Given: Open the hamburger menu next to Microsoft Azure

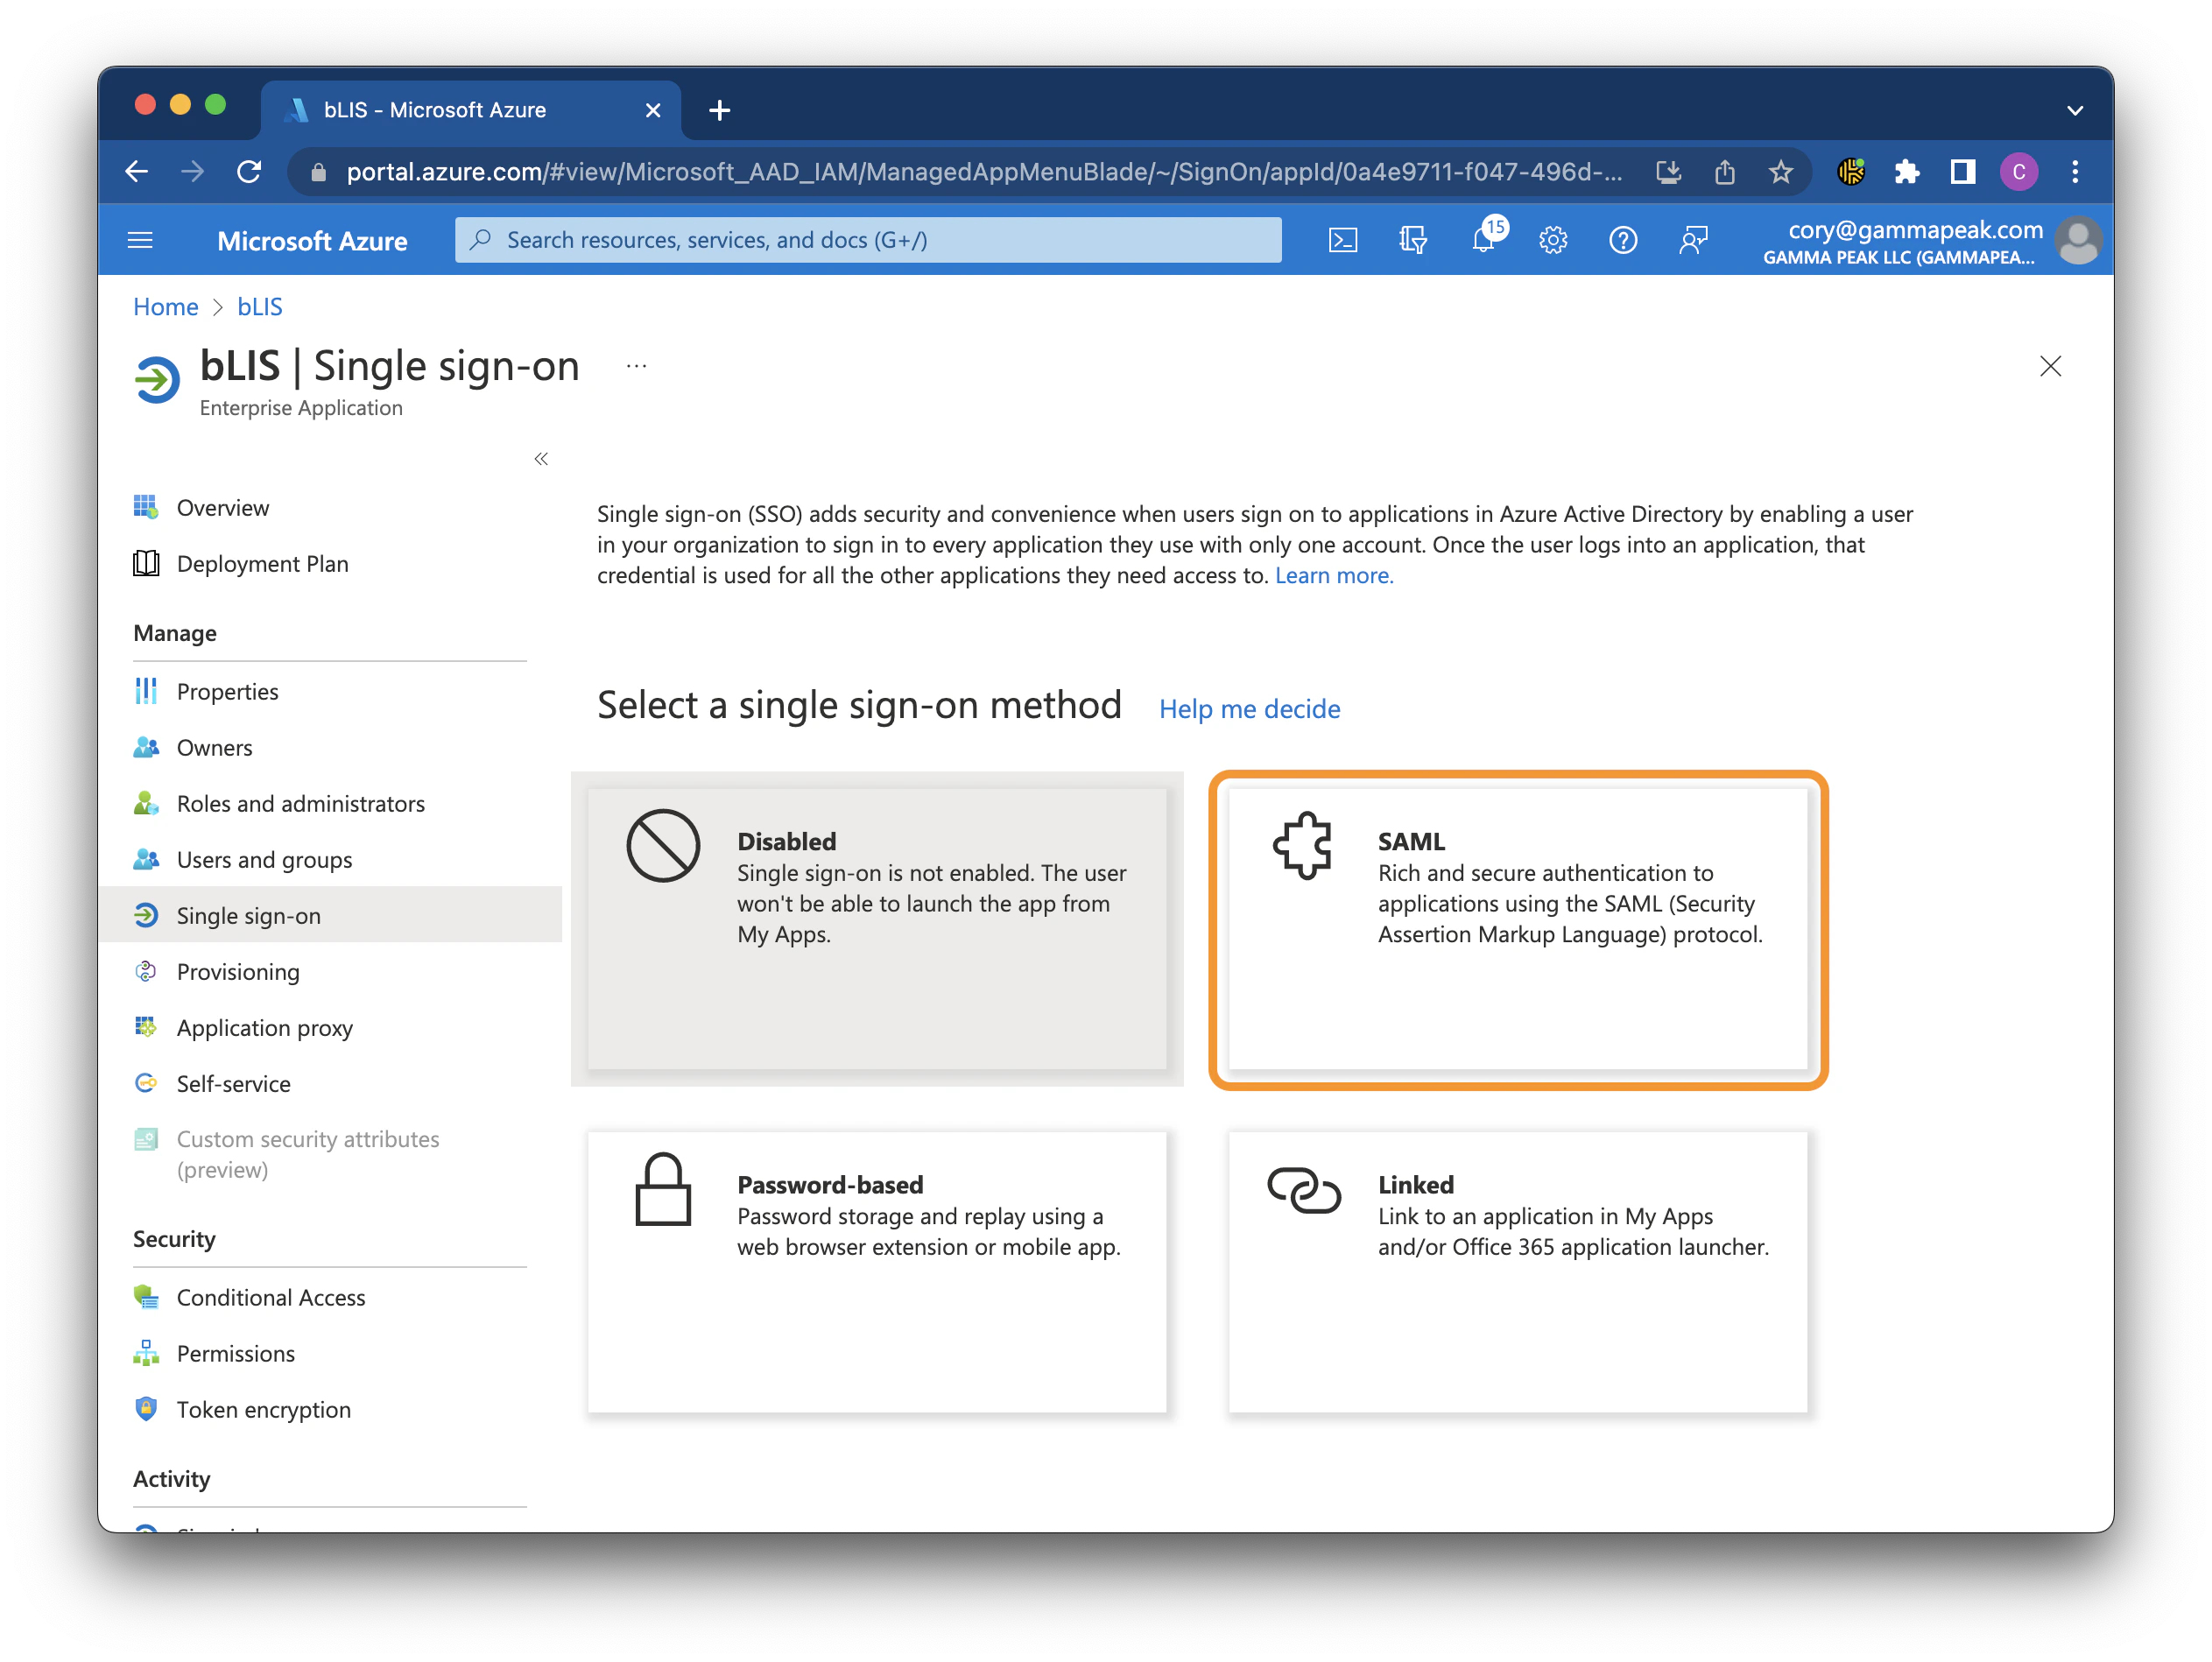Looking at the screenshot, I should tap(140, 239).
